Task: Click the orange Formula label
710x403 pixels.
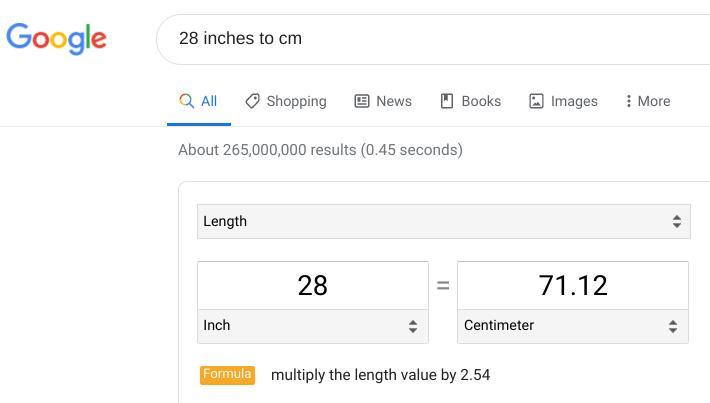Action: point(227,375)
